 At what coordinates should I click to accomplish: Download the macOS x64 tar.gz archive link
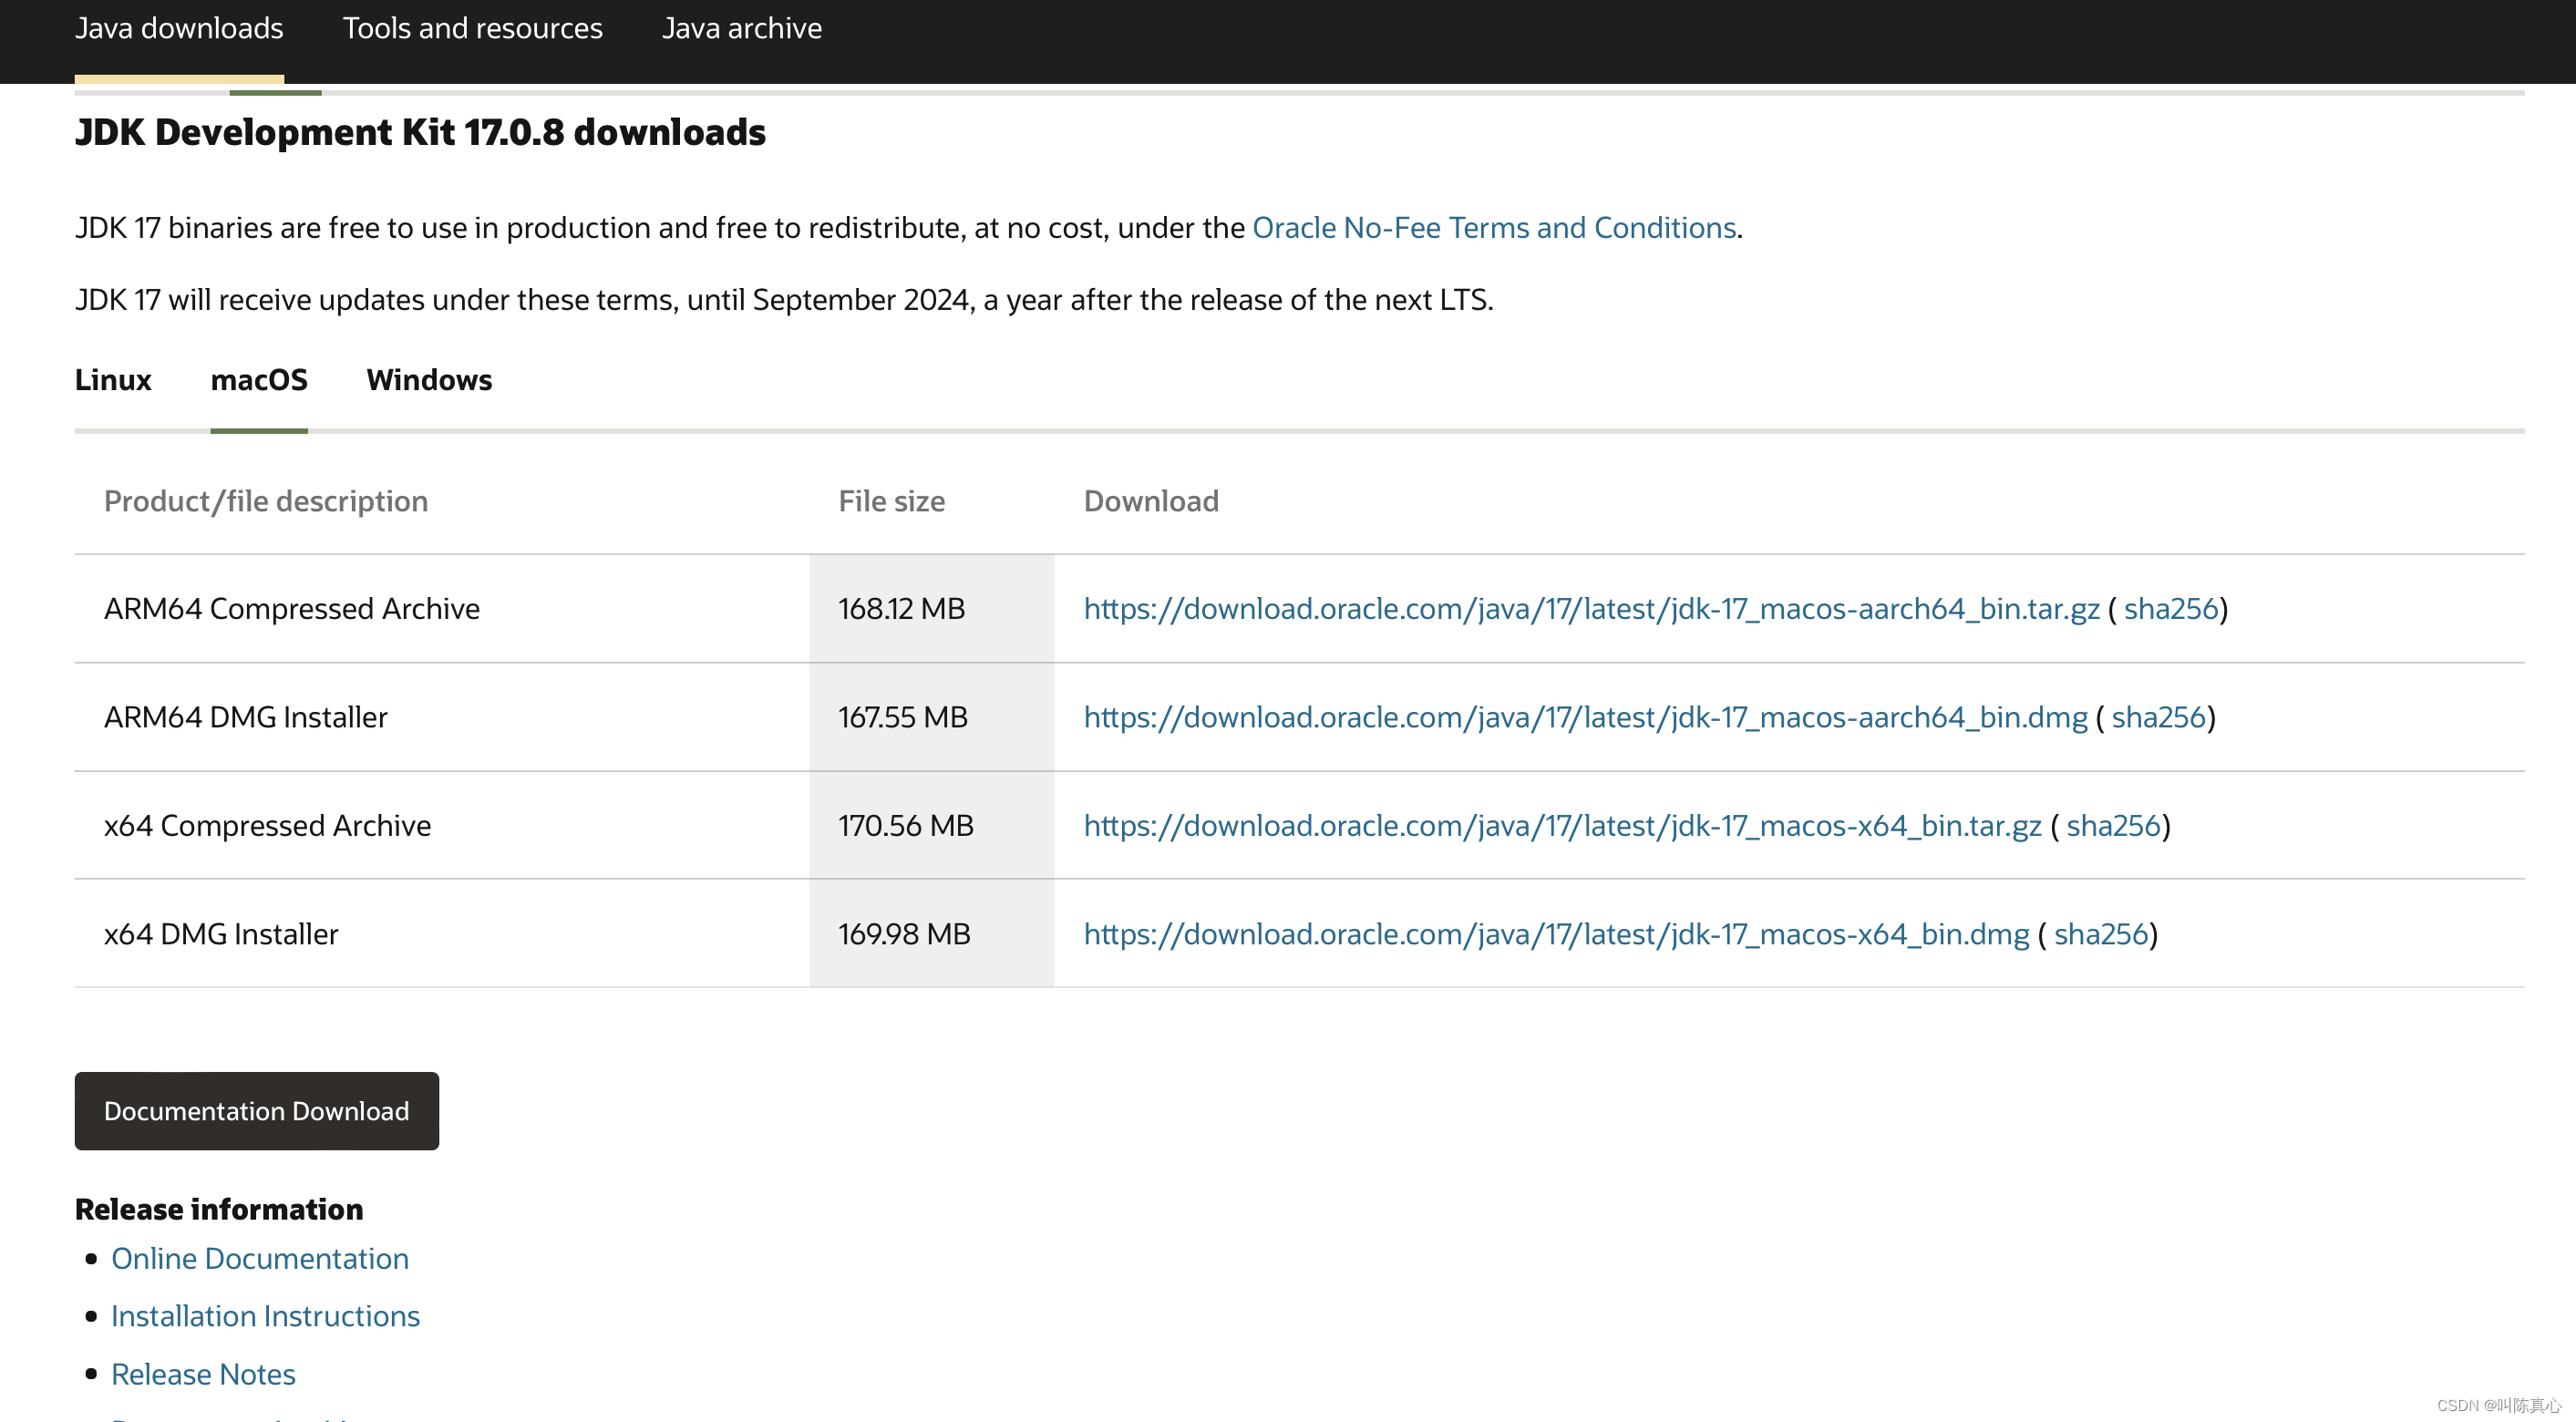pyautogui.click(x=1562, y=826)
